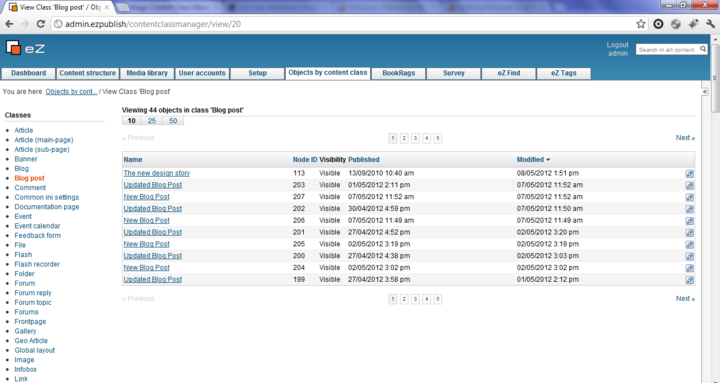
Task: Click edit icon for node 205 row
Action: 689,245
